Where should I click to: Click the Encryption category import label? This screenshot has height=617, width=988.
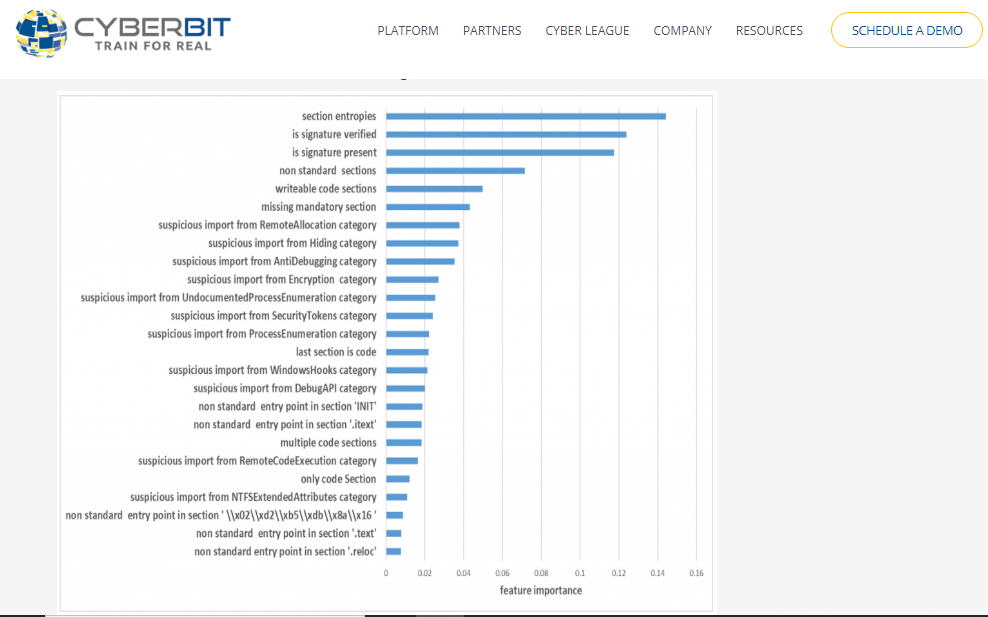282,279
